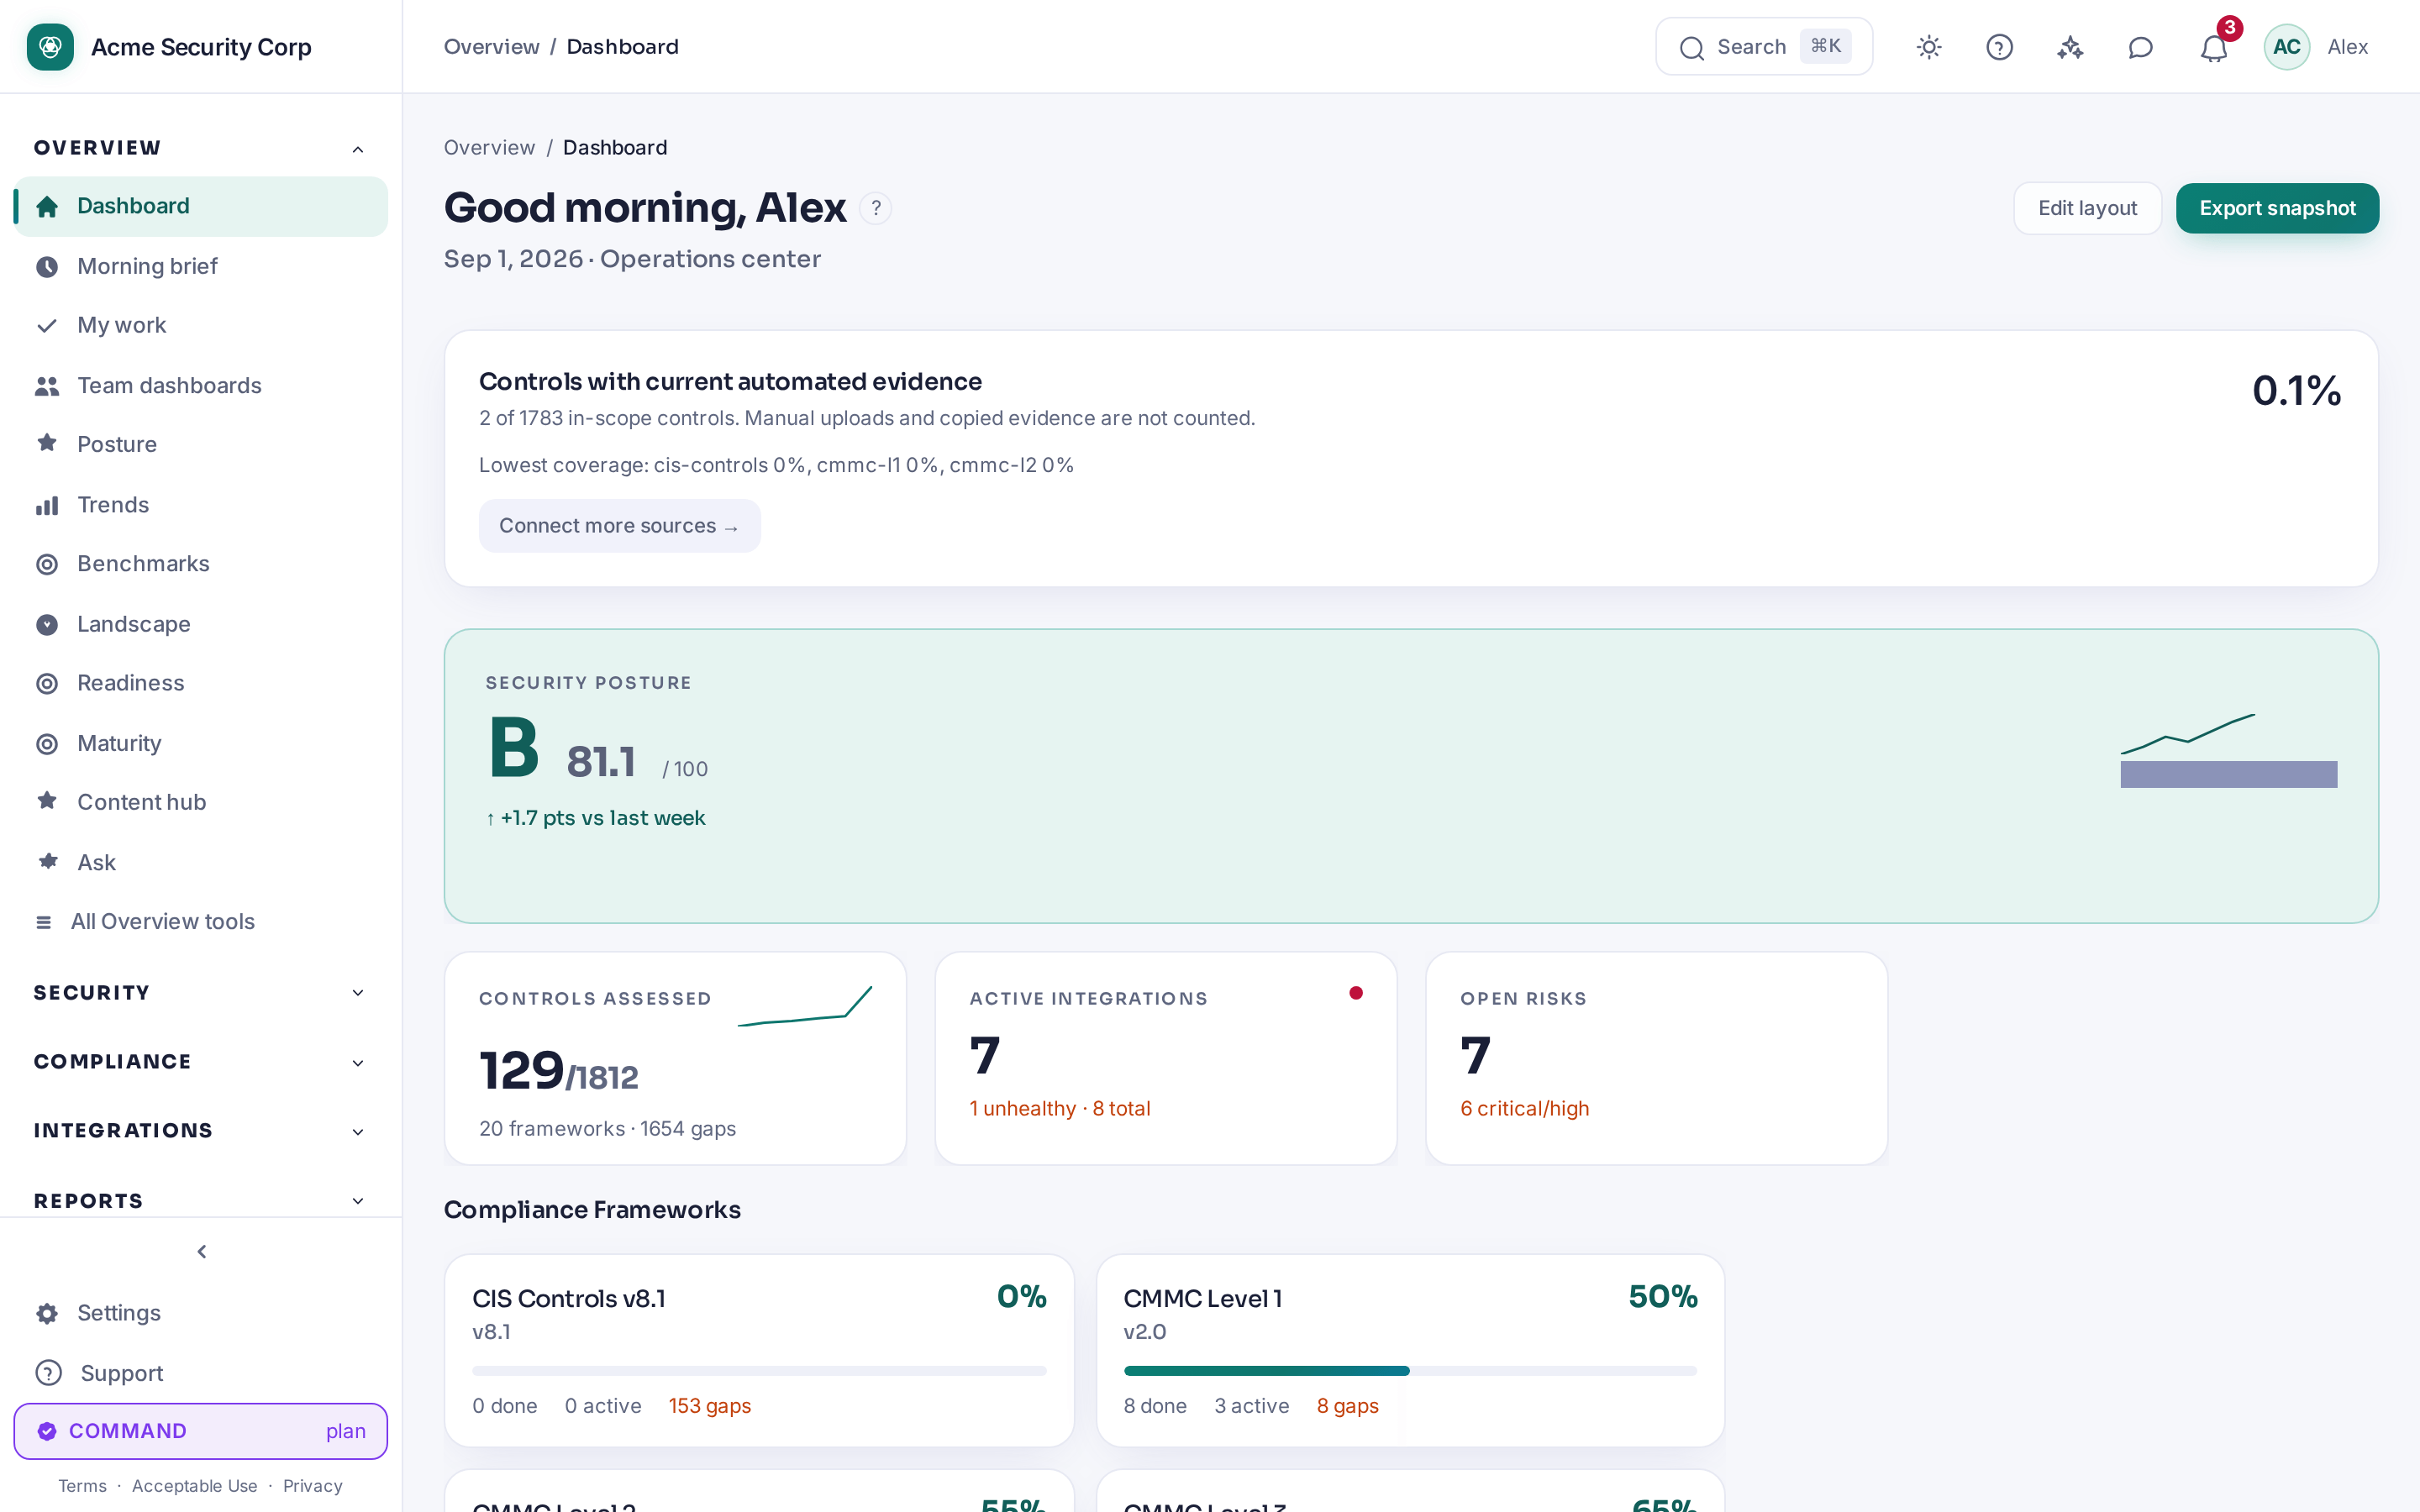Open Readiness in sidebar
The height and width of the screenshot is (1512, 2420).
point(200,683)
